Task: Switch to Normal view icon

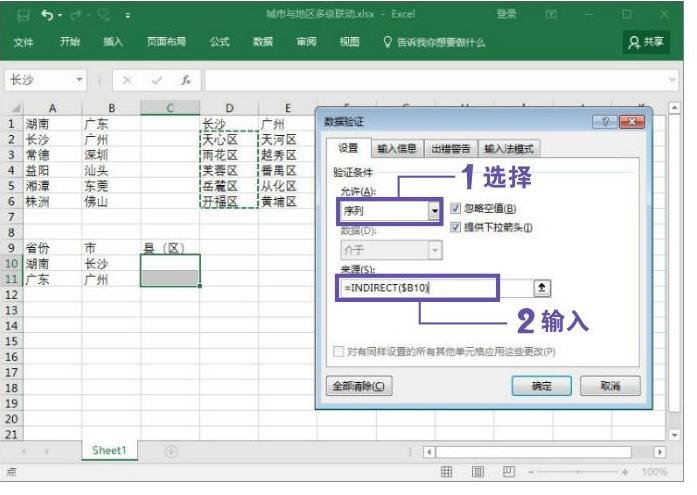Action: [446, 472]
